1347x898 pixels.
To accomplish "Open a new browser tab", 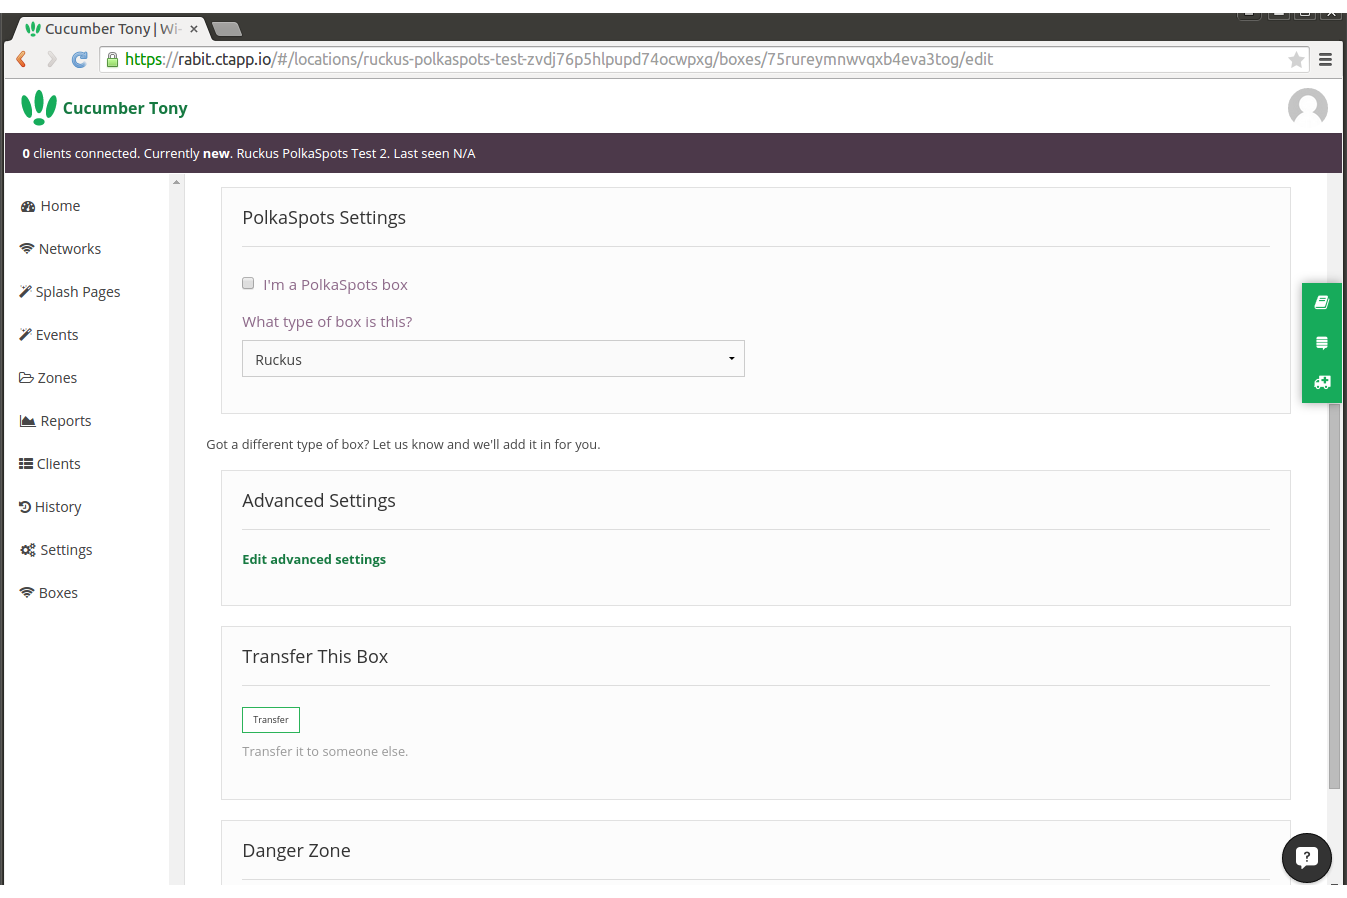I will point(227,29).
